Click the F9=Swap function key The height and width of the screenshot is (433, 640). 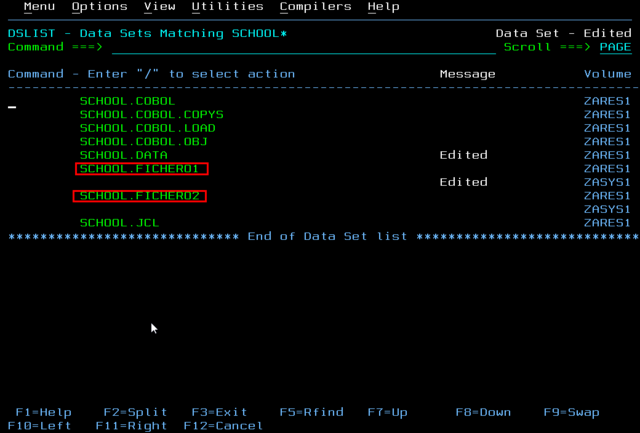(x=571, y=412)
